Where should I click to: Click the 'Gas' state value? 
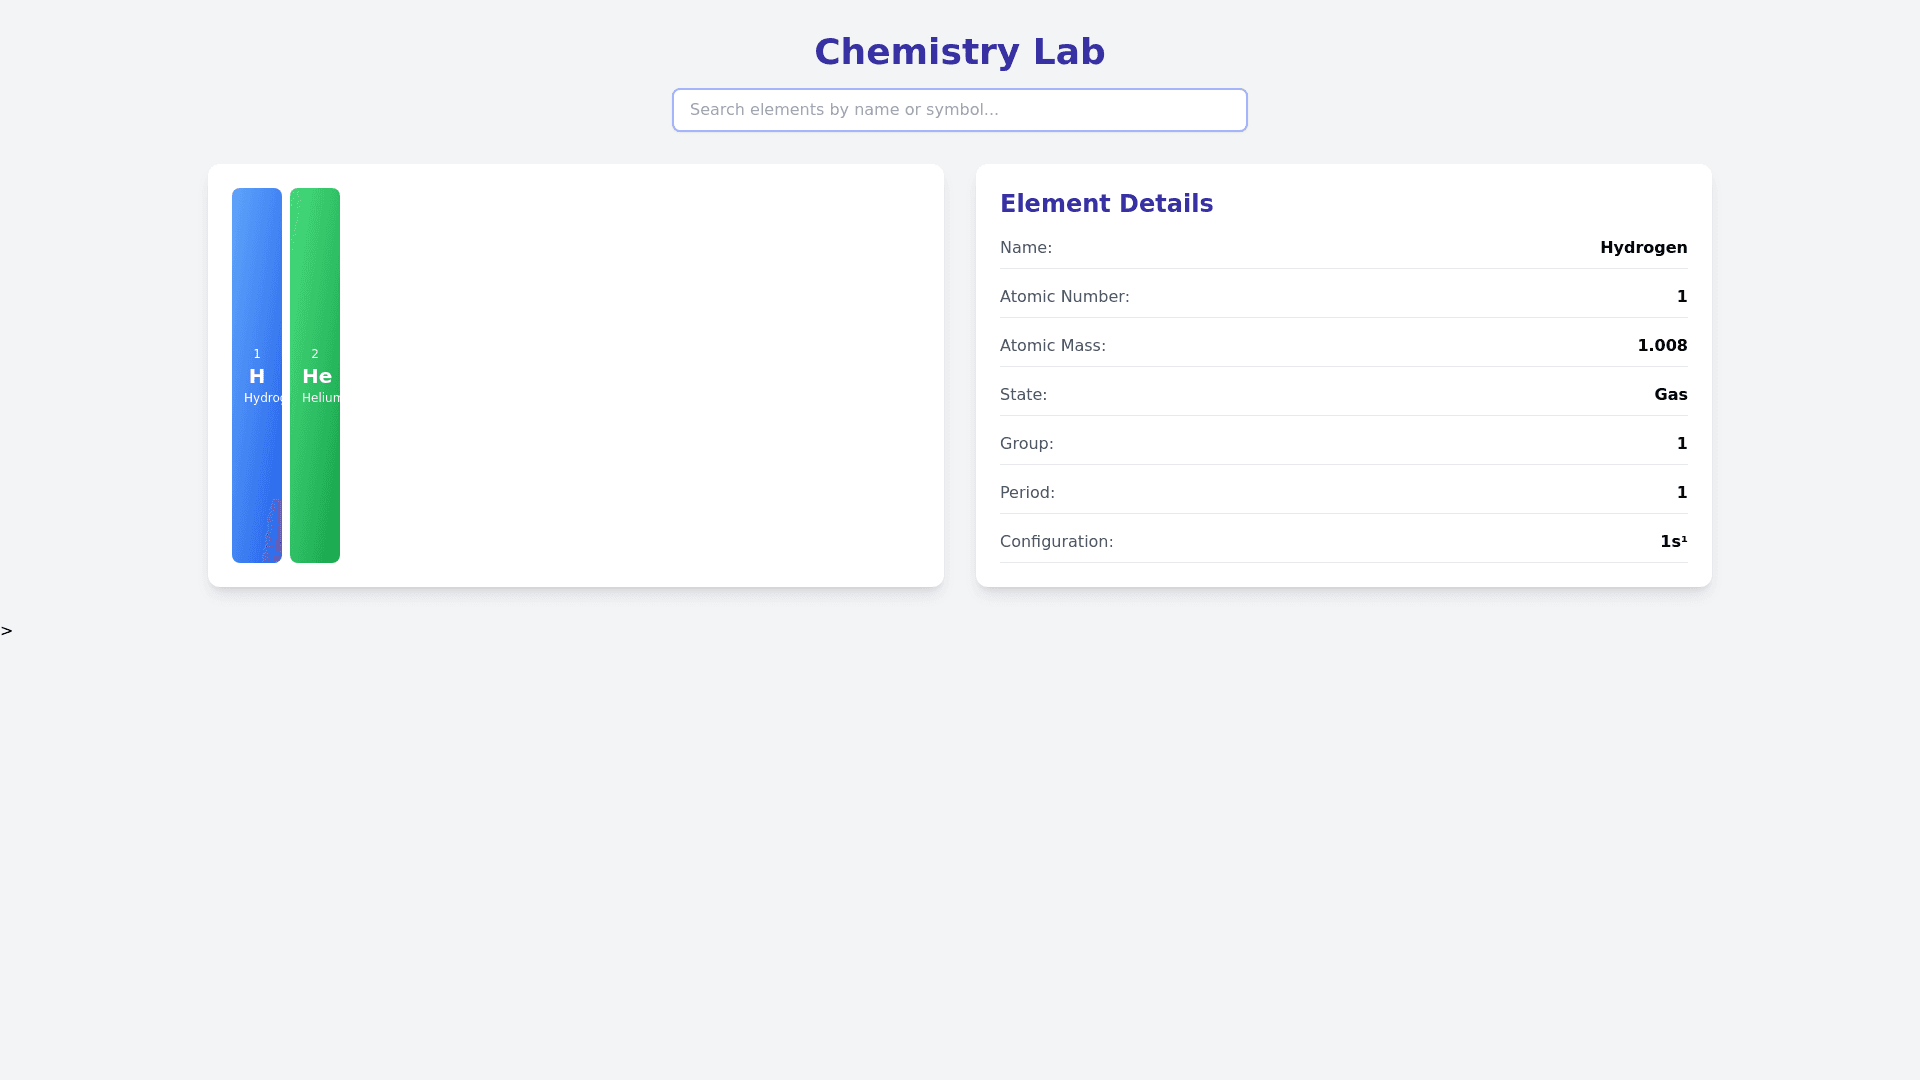(x=1670, y=395)
